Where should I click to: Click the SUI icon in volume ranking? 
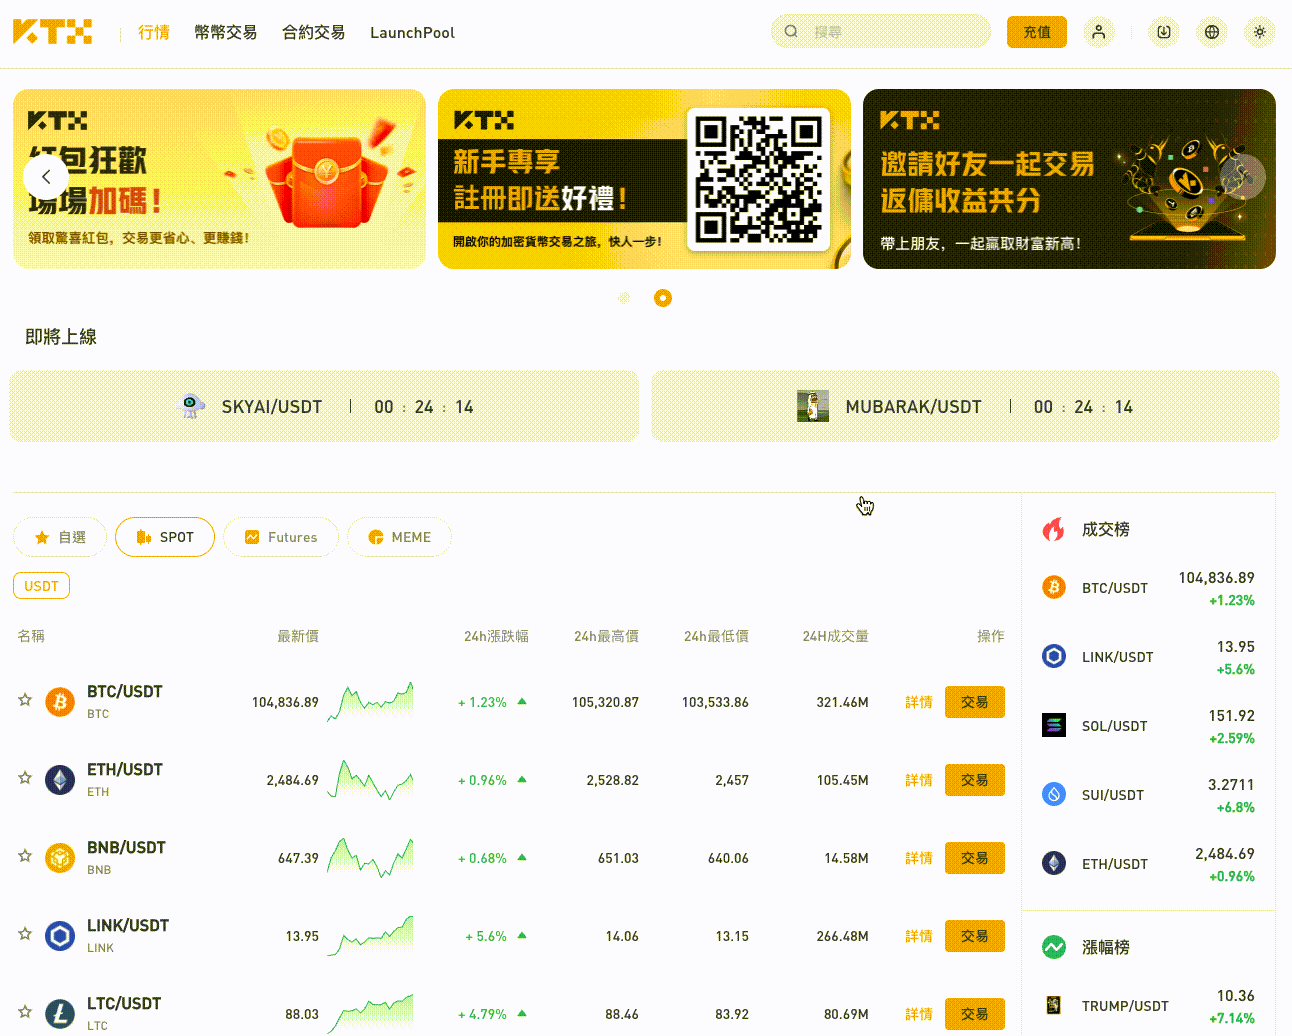pos(1054,794)
